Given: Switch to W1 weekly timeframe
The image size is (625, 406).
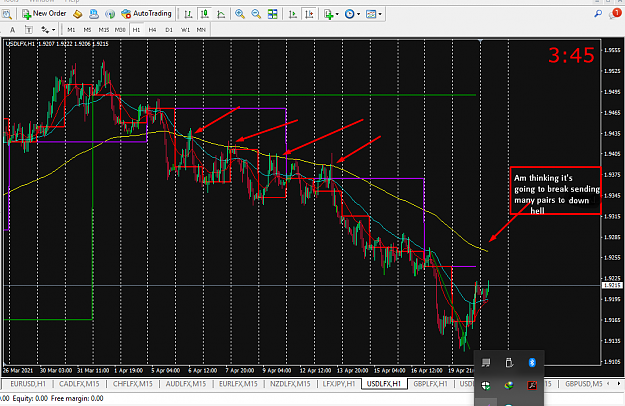Looking at the screenshot, I should [x=185, y=30].
